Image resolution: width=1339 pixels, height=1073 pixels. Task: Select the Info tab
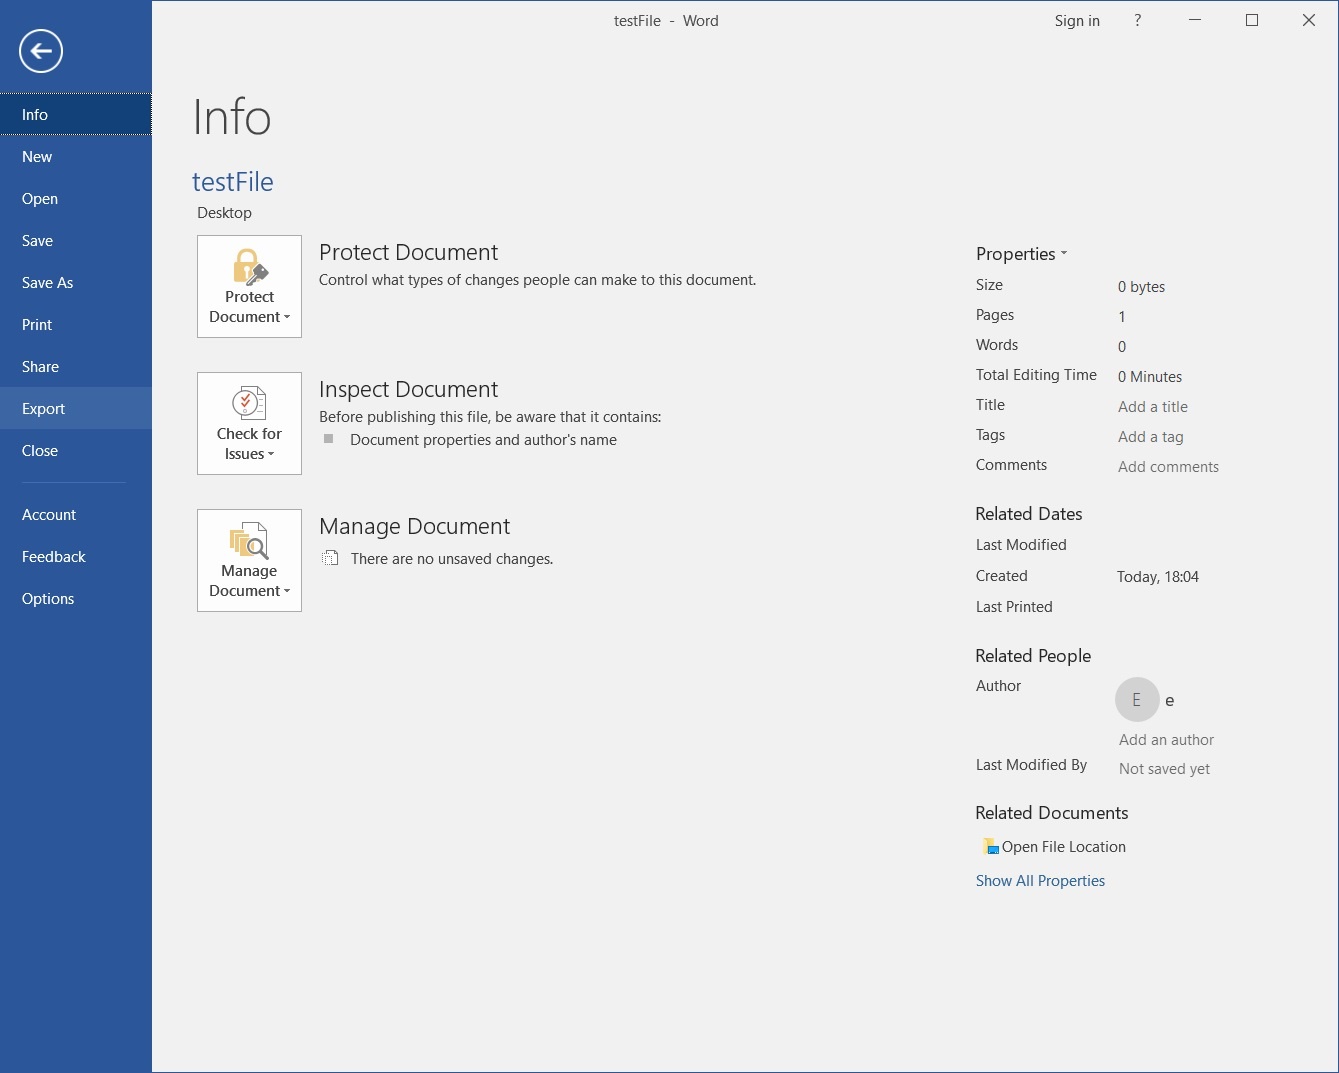click(76, 114)
